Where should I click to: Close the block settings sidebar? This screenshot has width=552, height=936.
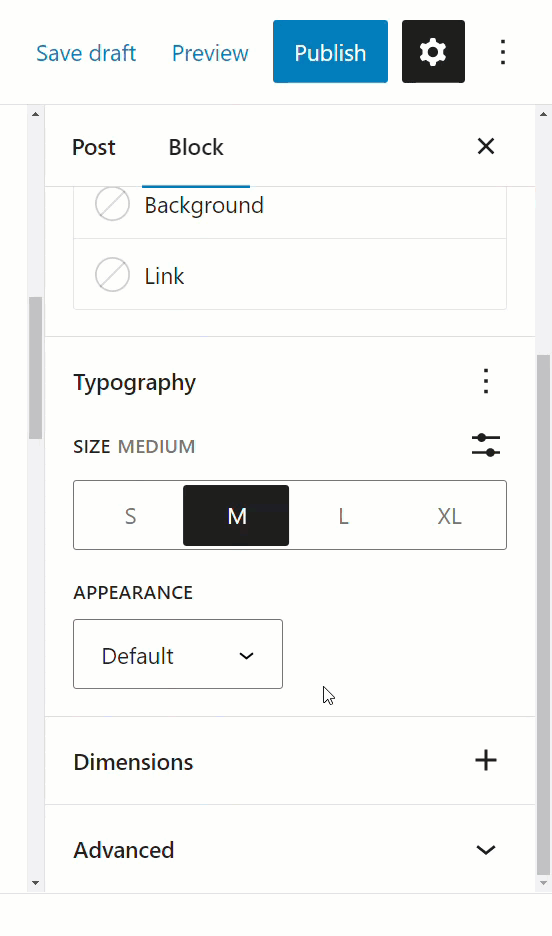(x=486, y=146)
